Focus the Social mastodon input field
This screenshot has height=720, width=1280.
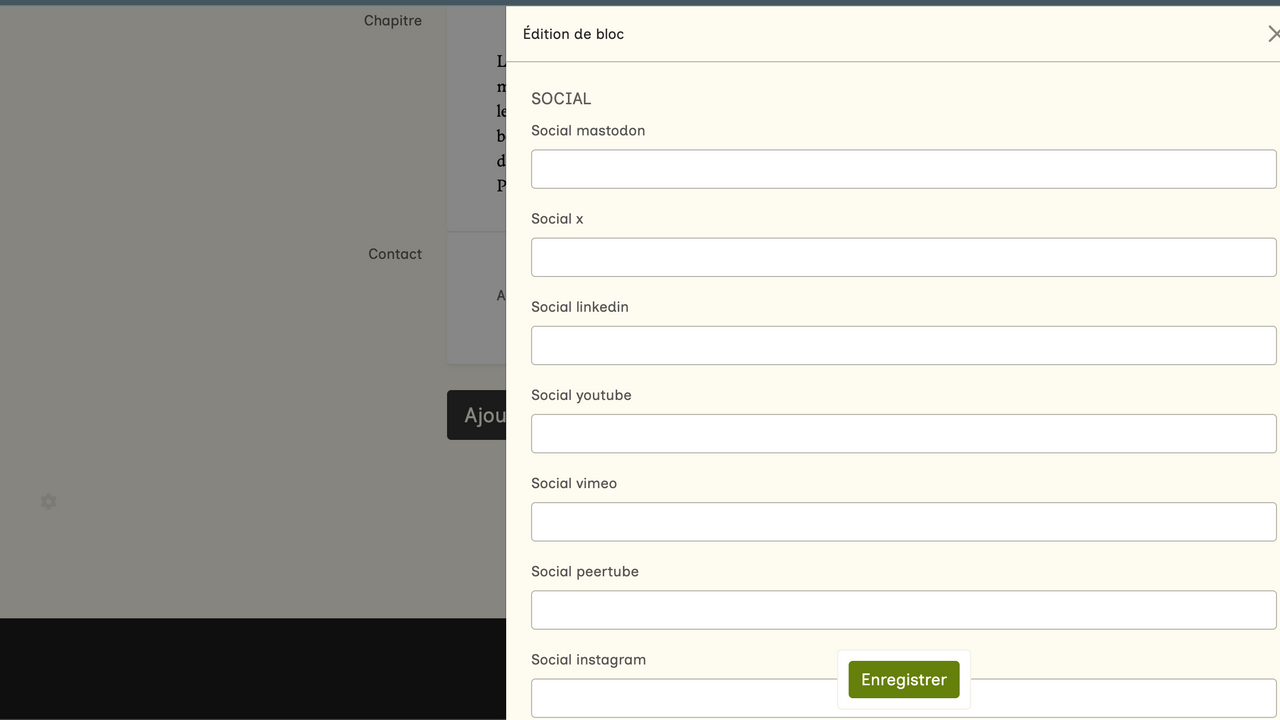(903, 169)
